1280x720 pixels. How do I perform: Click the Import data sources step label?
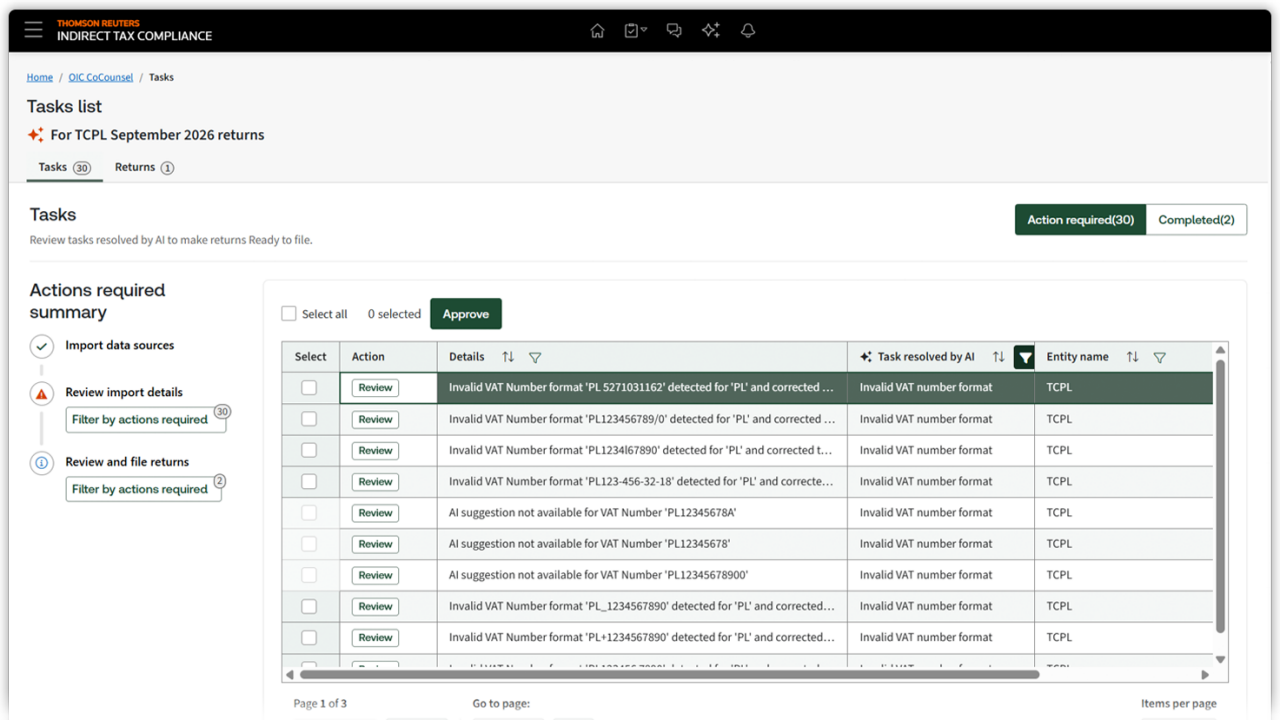point(120,345)
